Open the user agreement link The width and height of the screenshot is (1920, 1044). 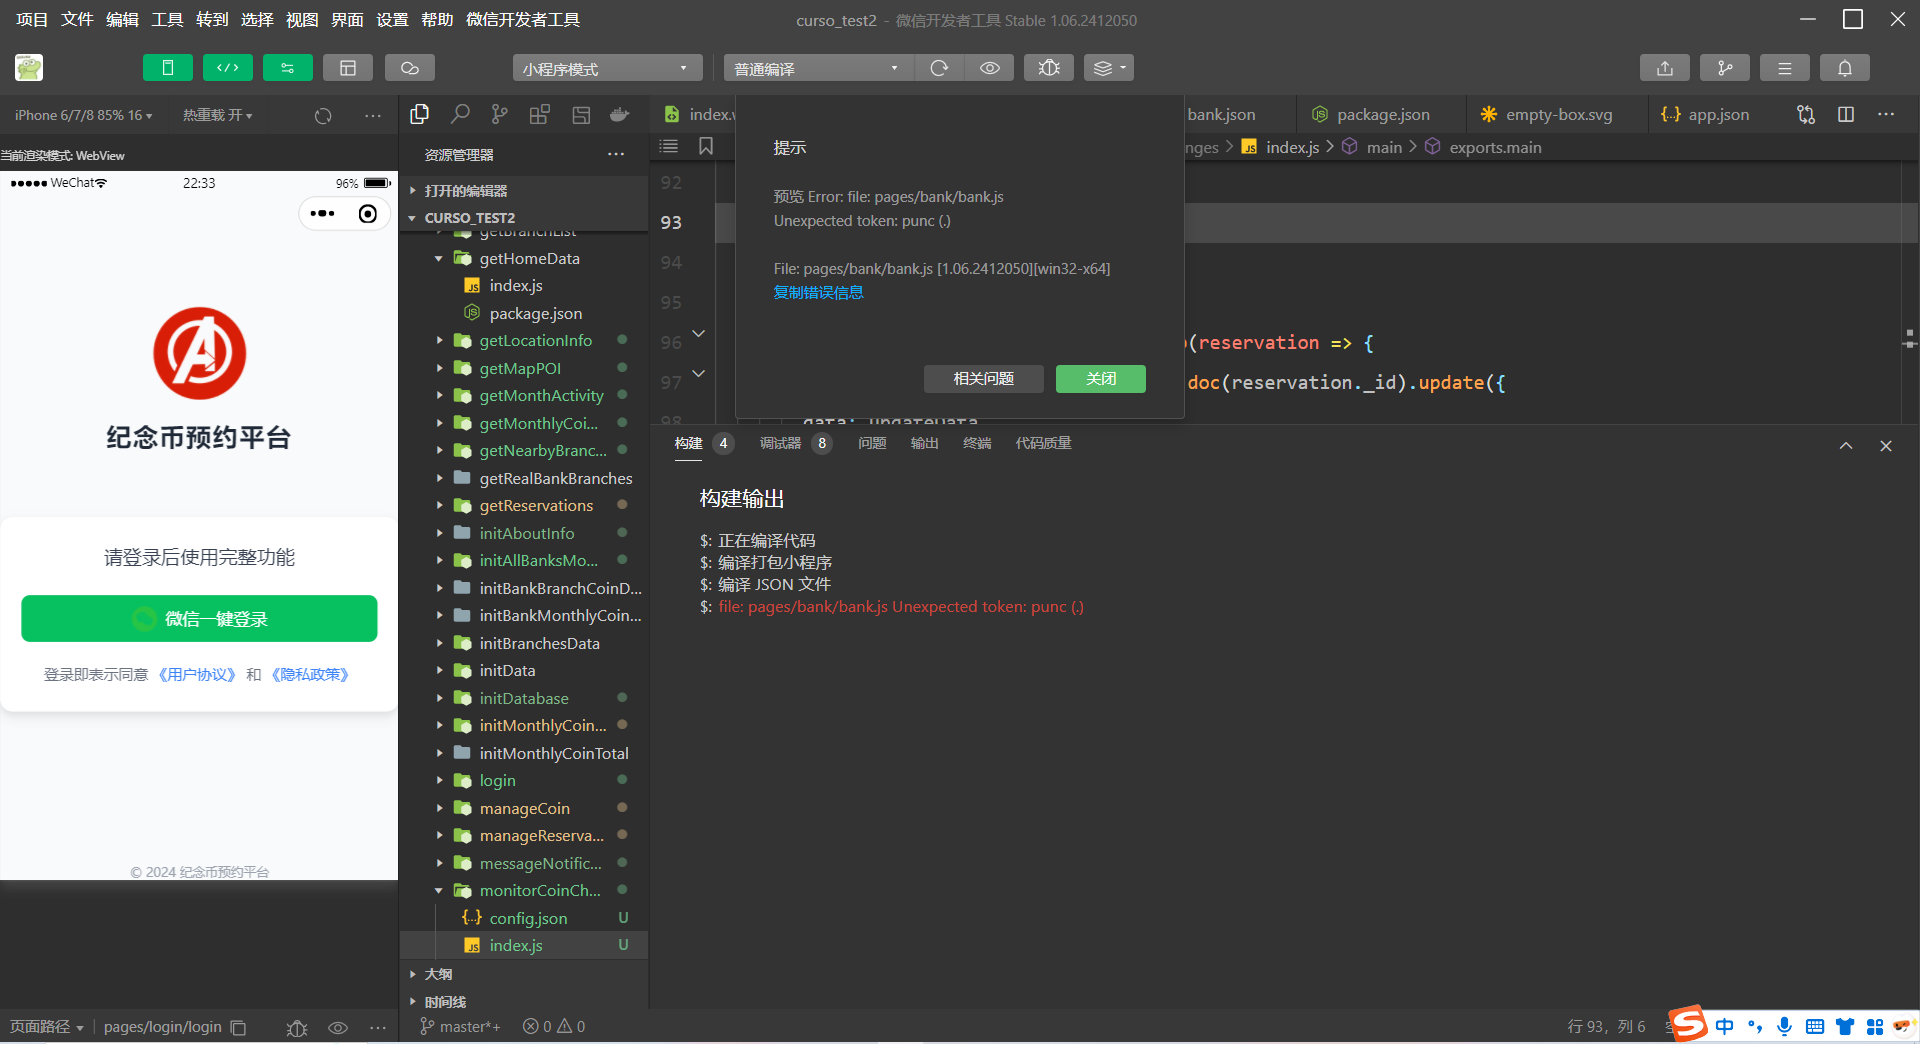197,675
